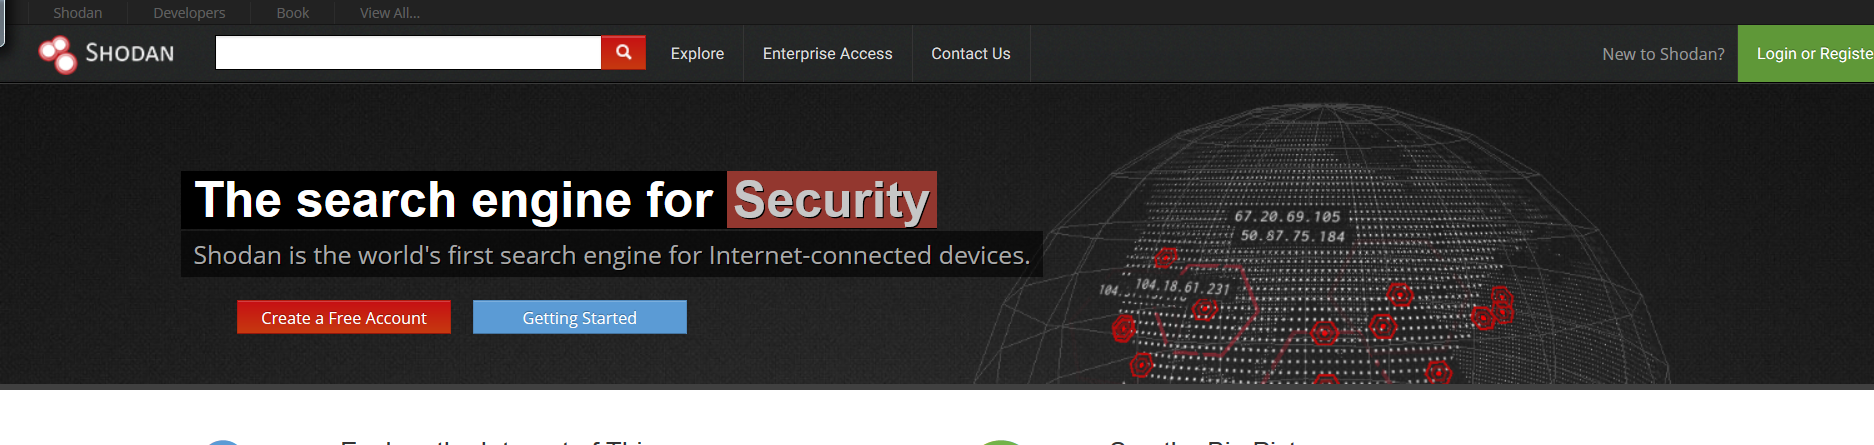Click the New to Shodan? text
1874x445 pixels.
1662,54
